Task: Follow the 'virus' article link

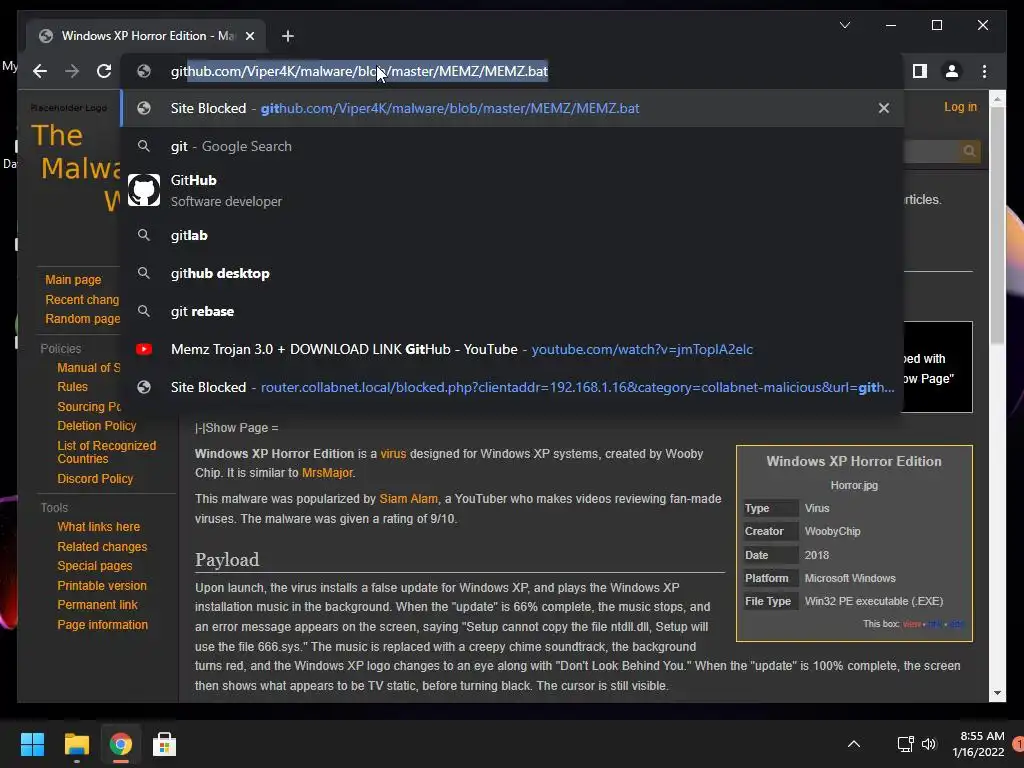Action: (393, 454)
